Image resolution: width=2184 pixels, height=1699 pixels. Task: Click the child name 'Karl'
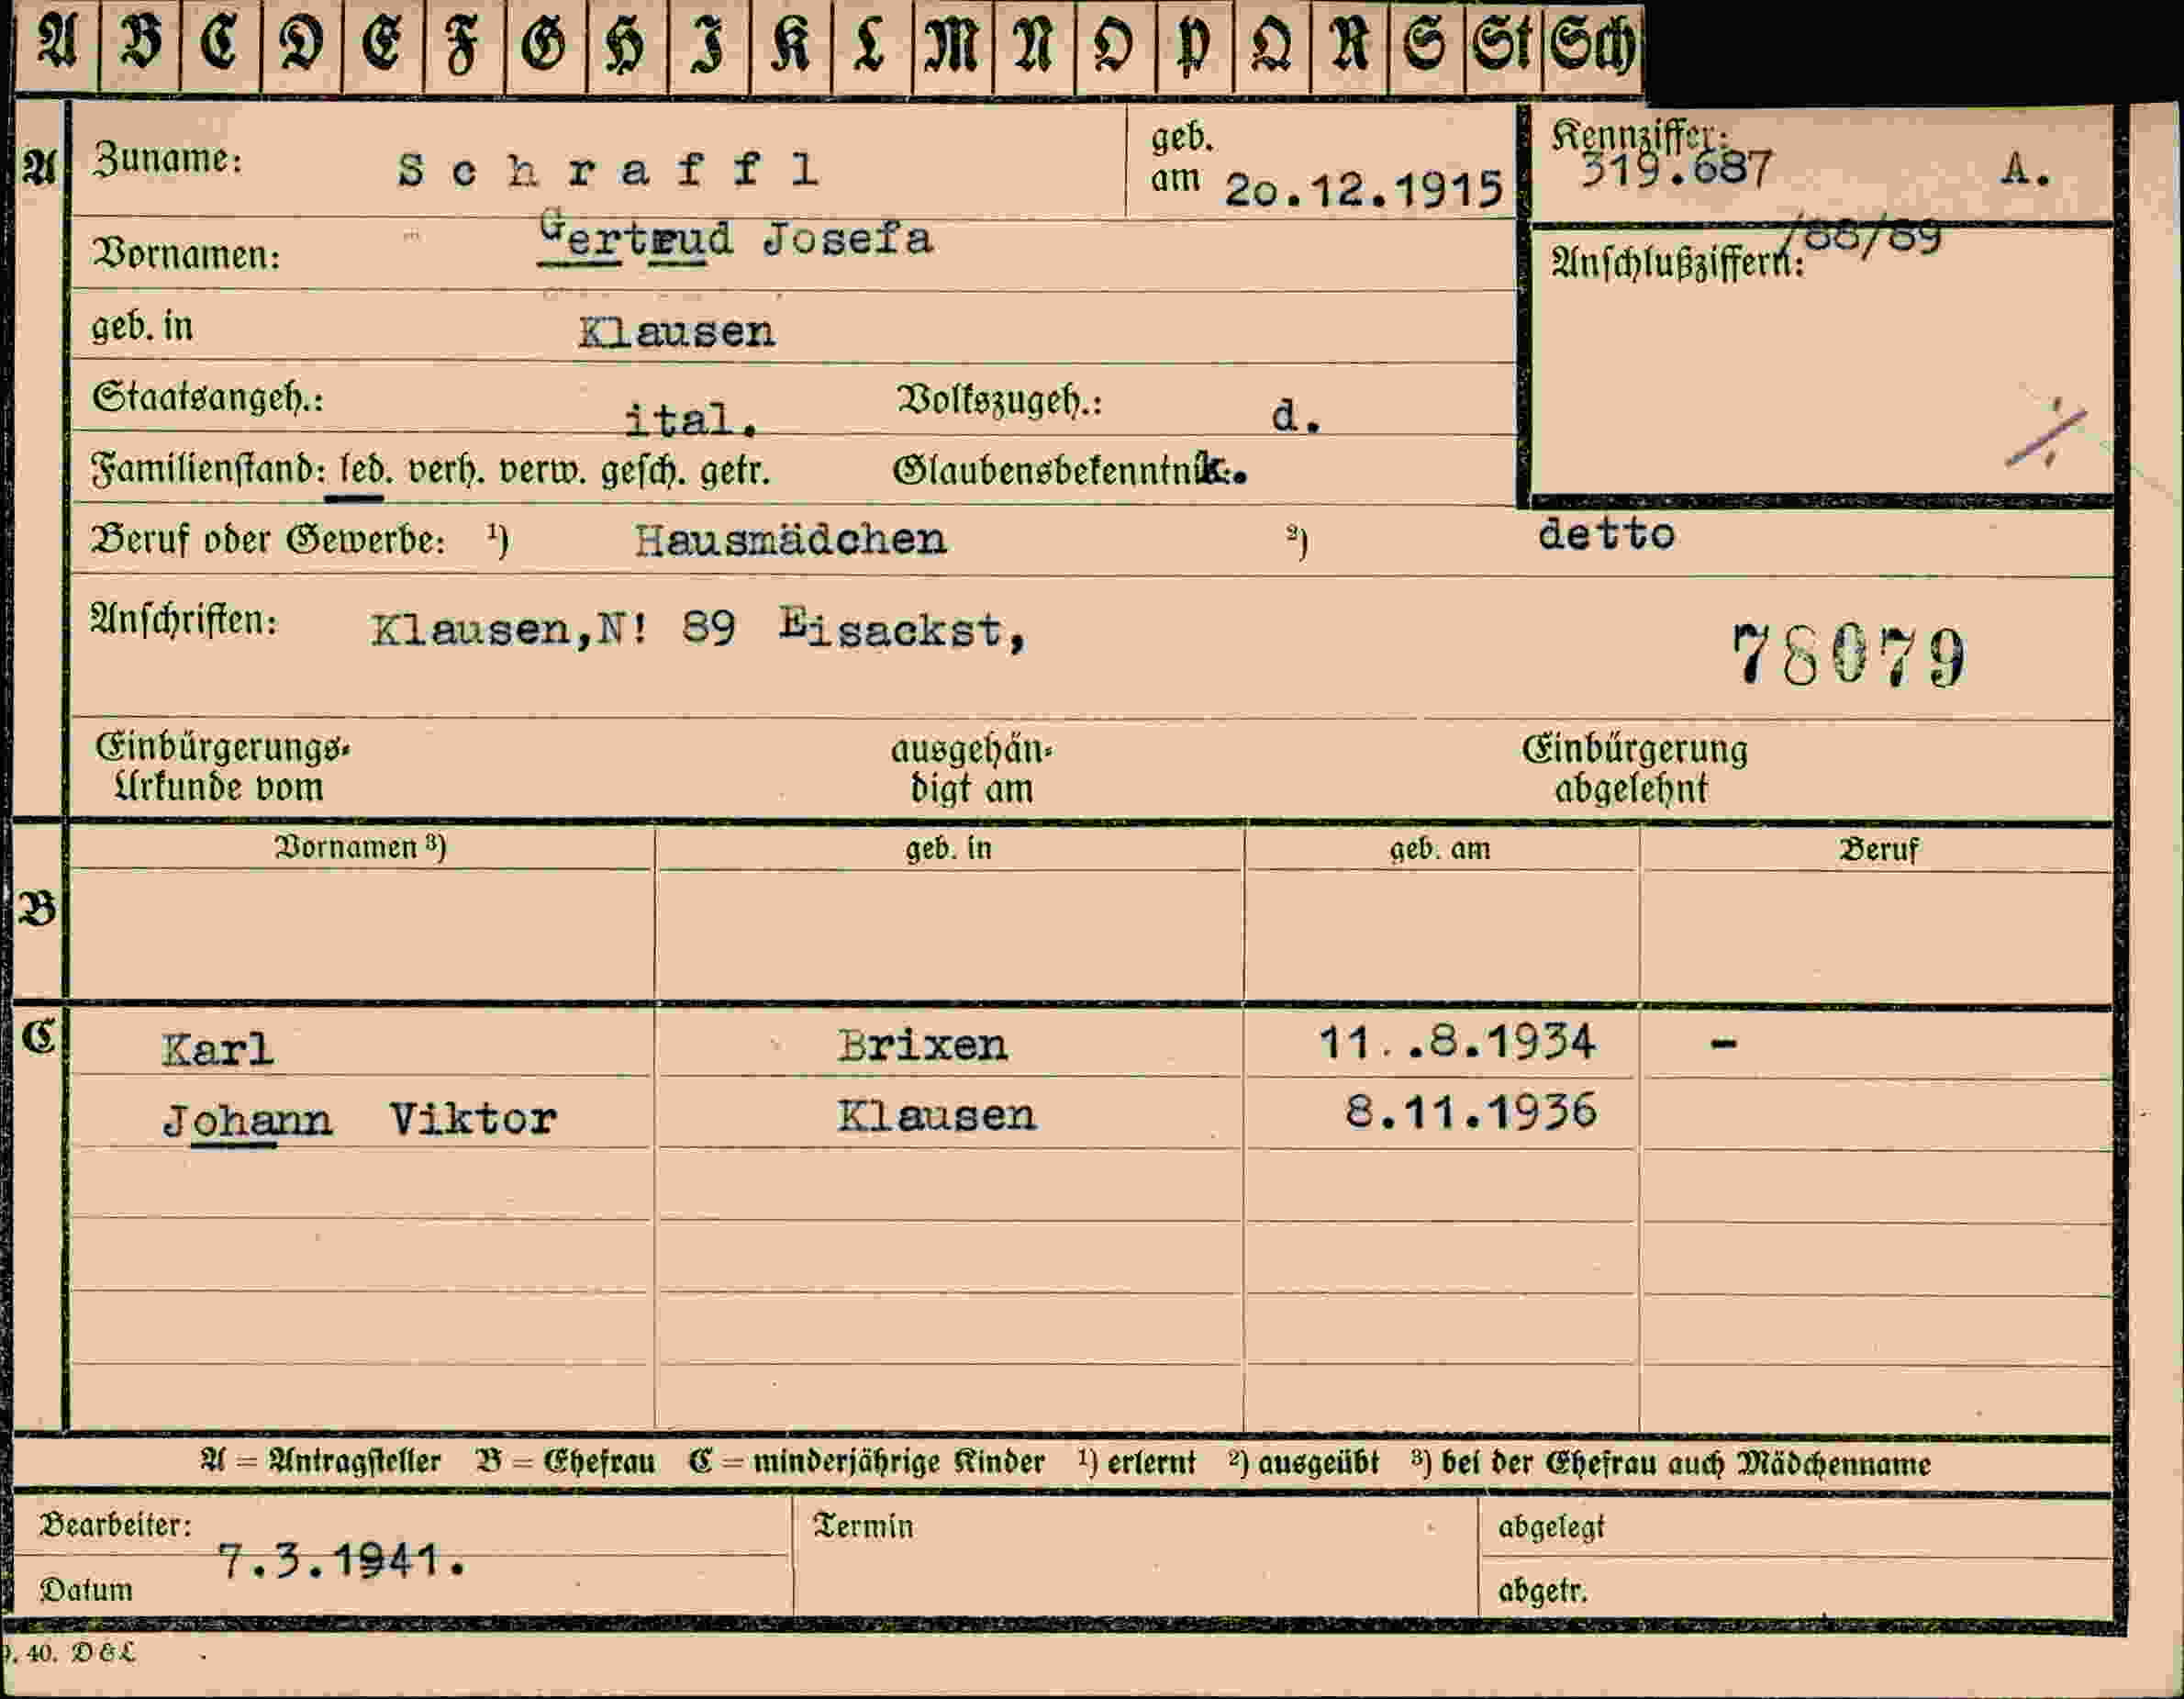pyautogui.click(x=217, y=1049)
